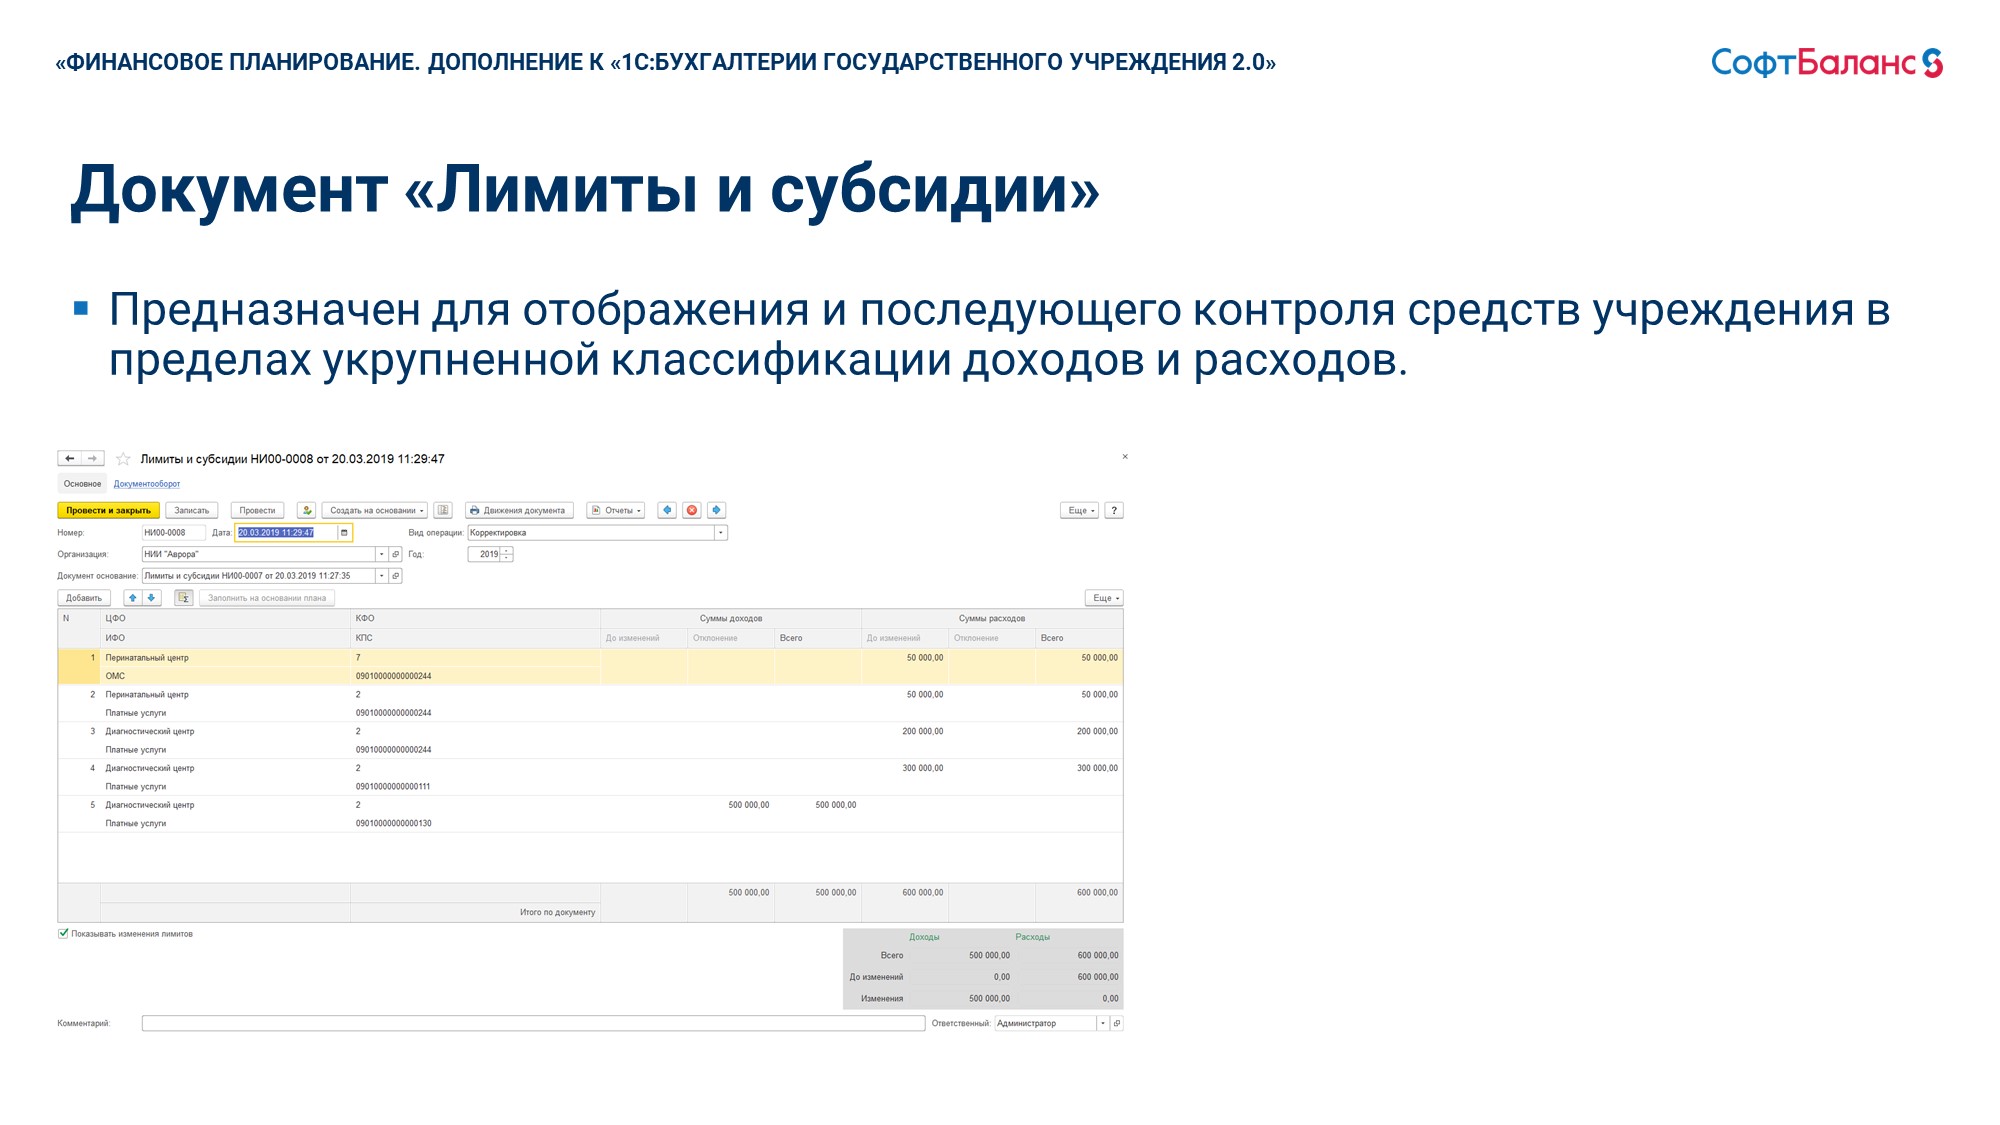This screenshot has width=2000, height=1125.
Task: Click the Комментарий input field
Action: tap(533, 1023)
